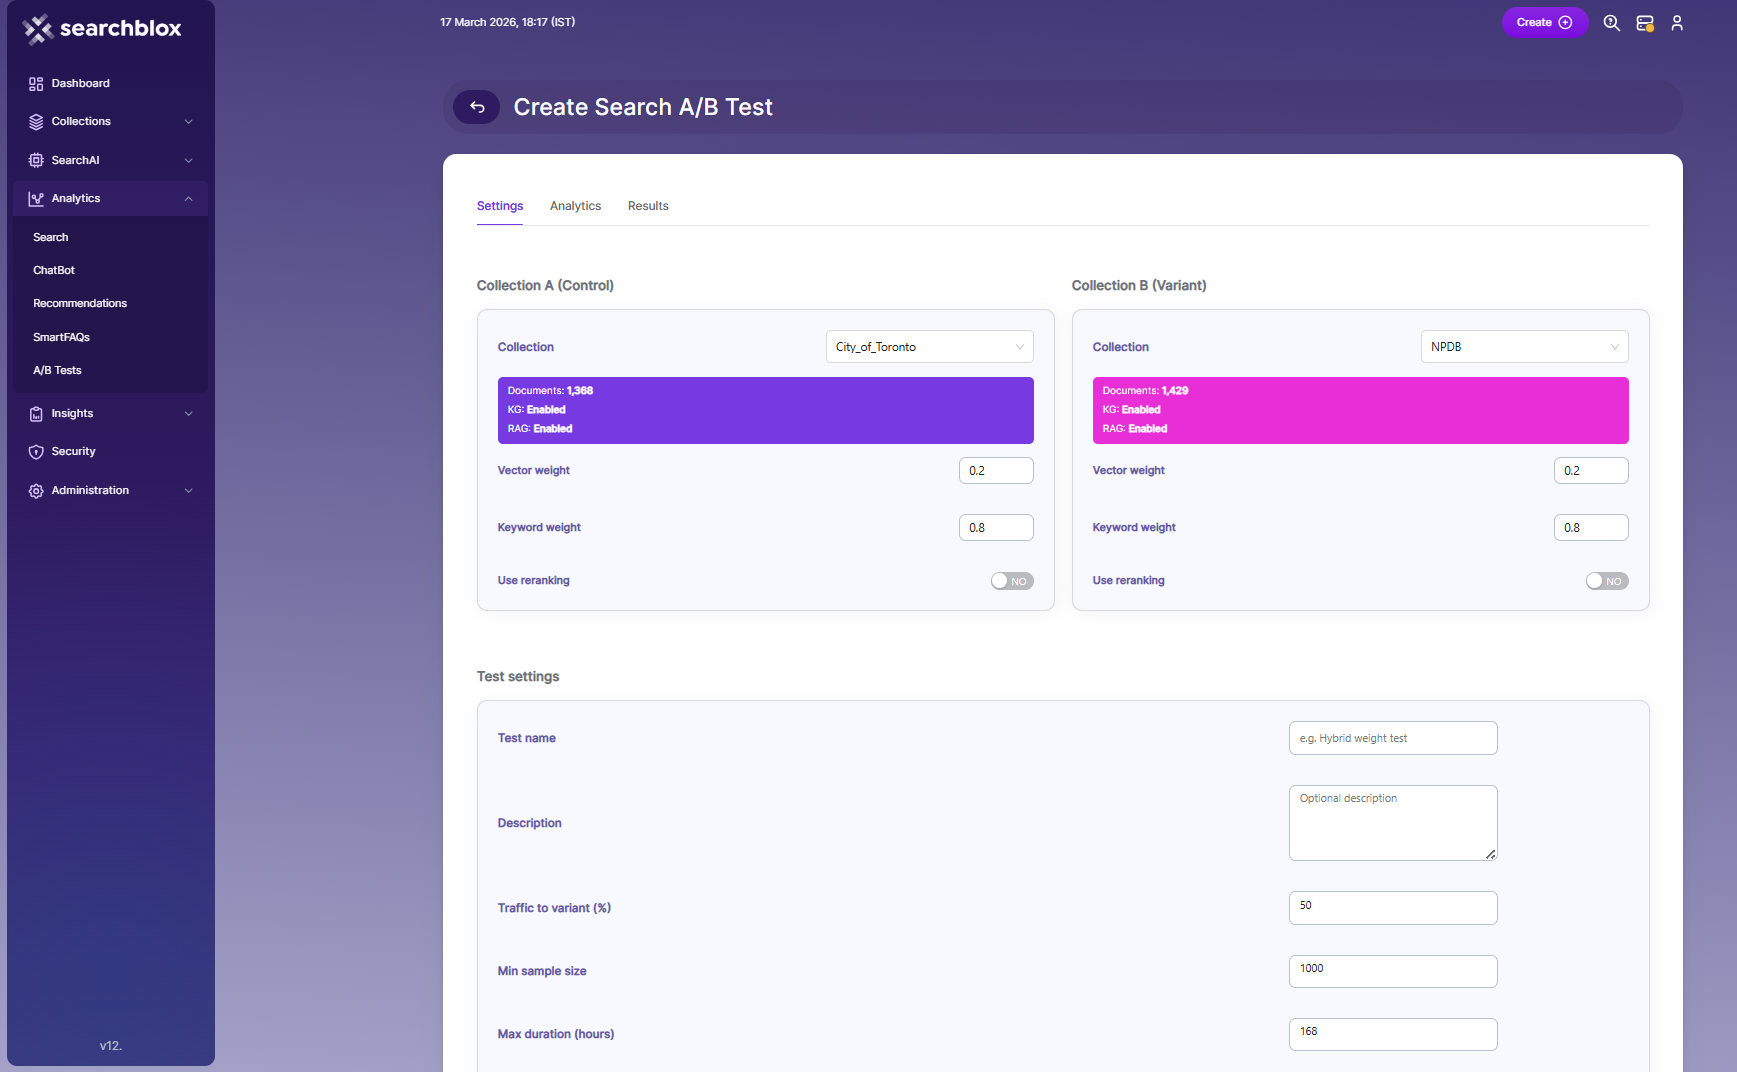Screen dimensions: 1737x1072
Task: Click the 'v12.' version text
Action: (111, 1046)
